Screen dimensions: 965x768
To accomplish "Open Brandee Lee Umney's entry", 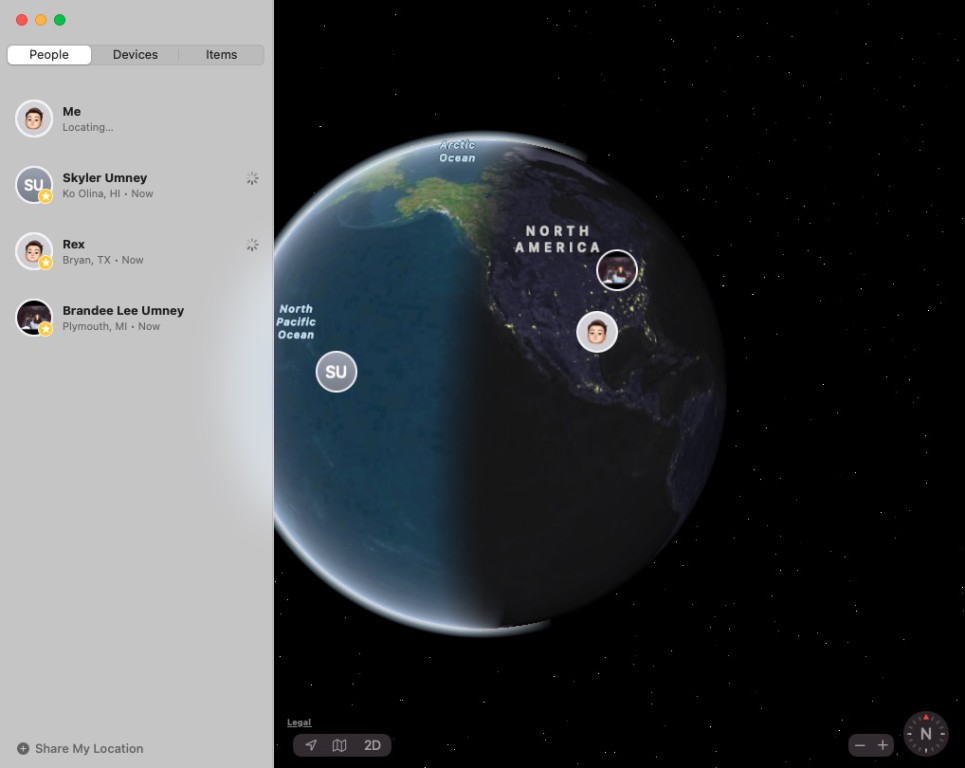I will (x=123, y=317).
